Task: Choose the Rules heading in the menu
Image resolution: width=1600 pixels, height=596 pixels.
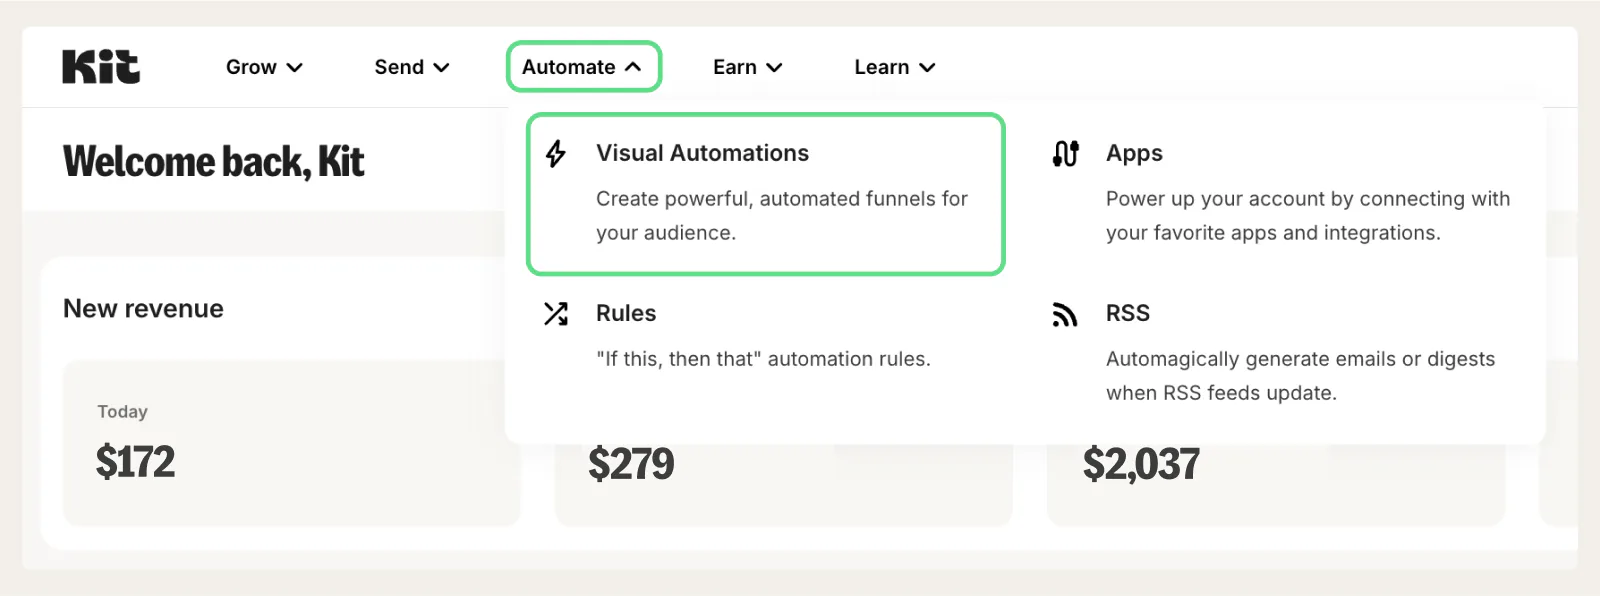Action: pos(626,313)
